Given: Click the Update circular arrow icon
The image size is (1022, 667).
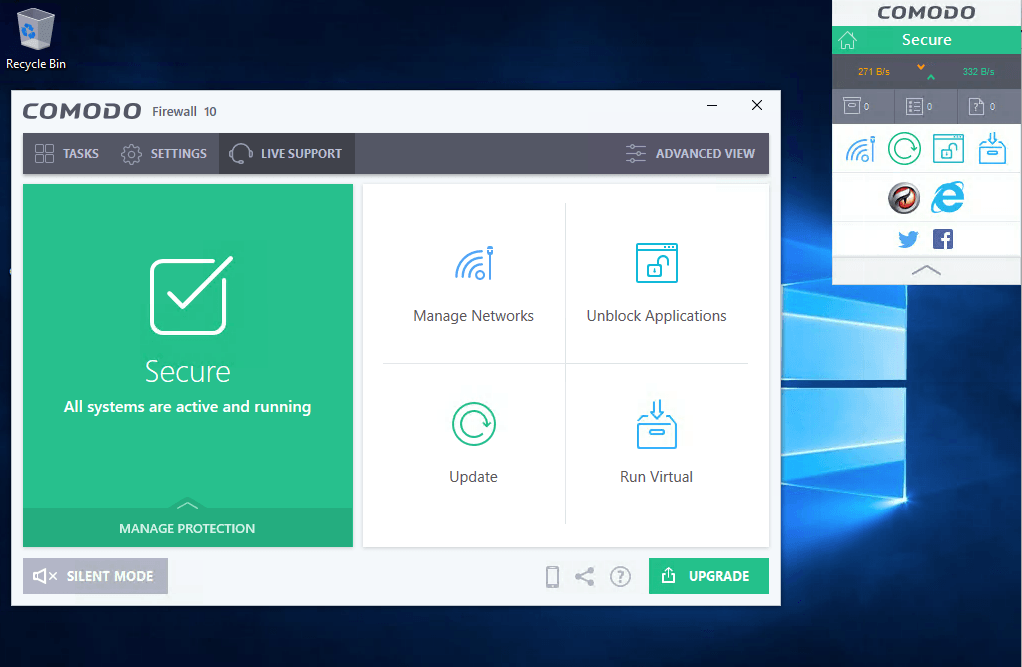Looking at the screenshot, I should [x=474, y=424].
